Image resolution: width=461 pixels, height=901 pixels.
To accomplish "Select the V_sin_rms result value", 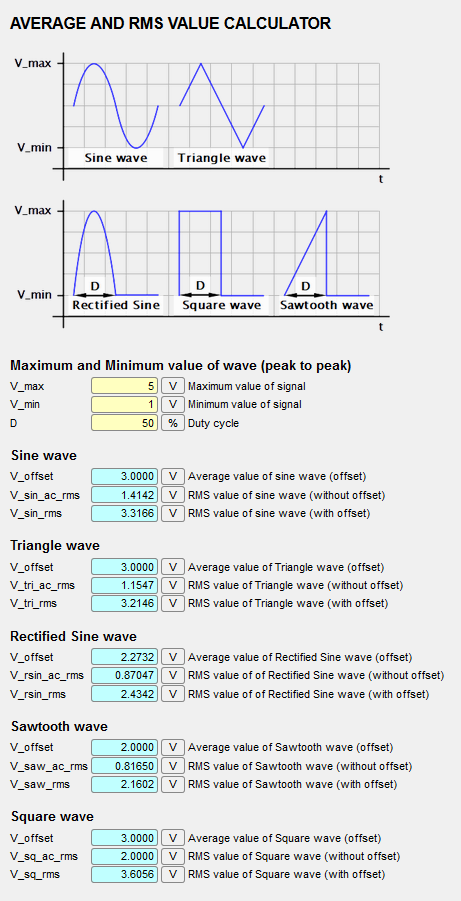I will point(124,513).
